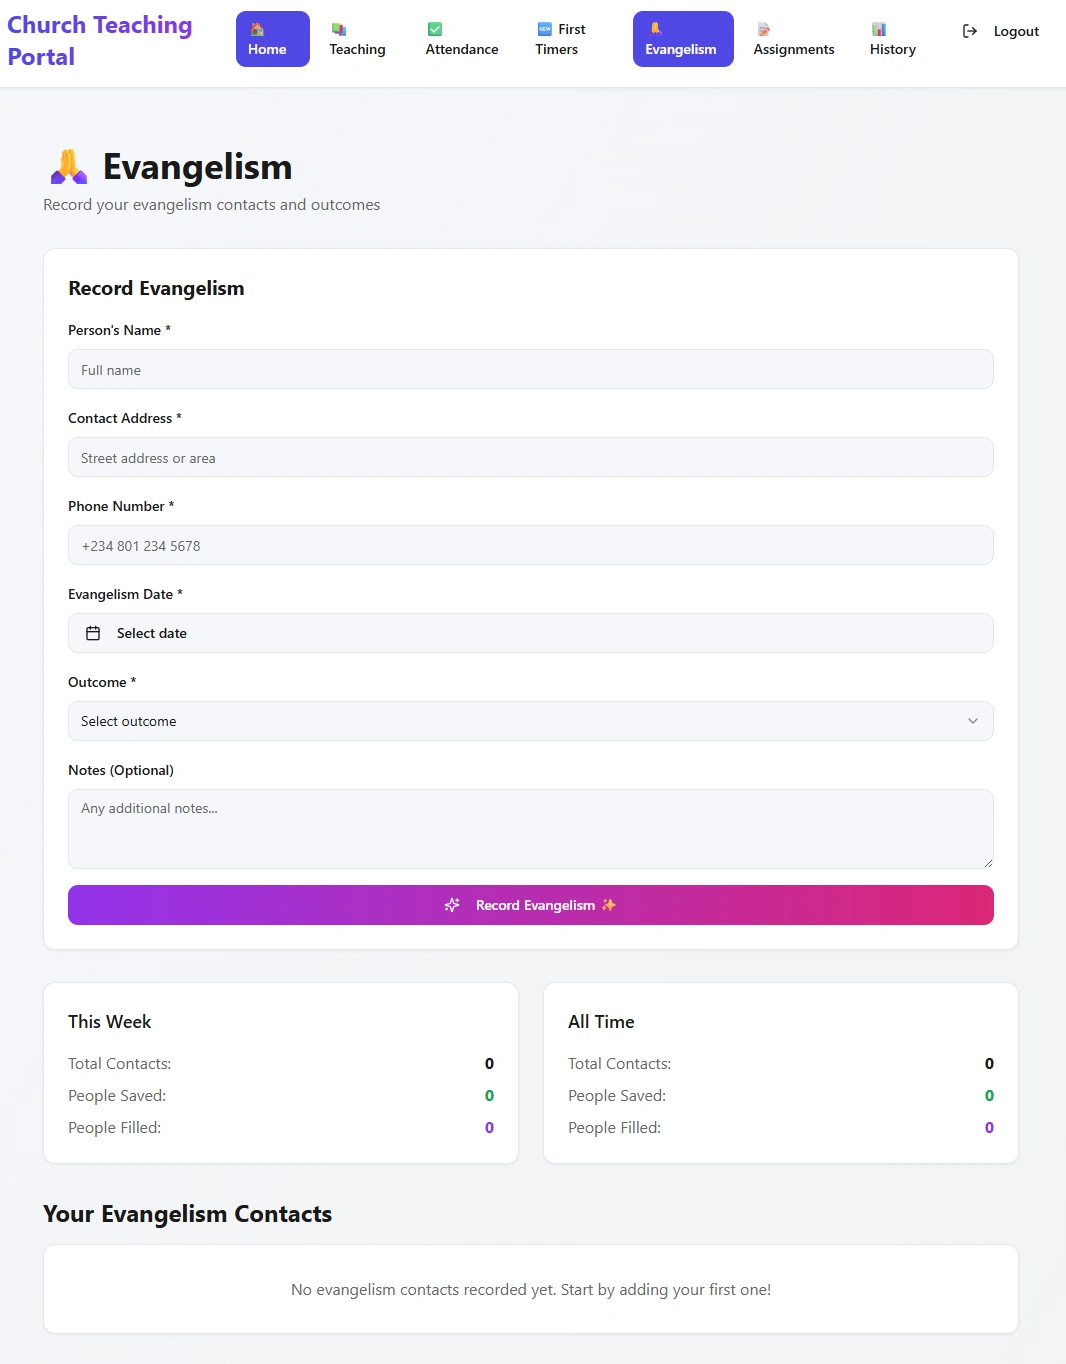Expand the outcome dropdown chevron arrow
Viewport: 1066px width, 1364px height.
[x=973, y=721]
